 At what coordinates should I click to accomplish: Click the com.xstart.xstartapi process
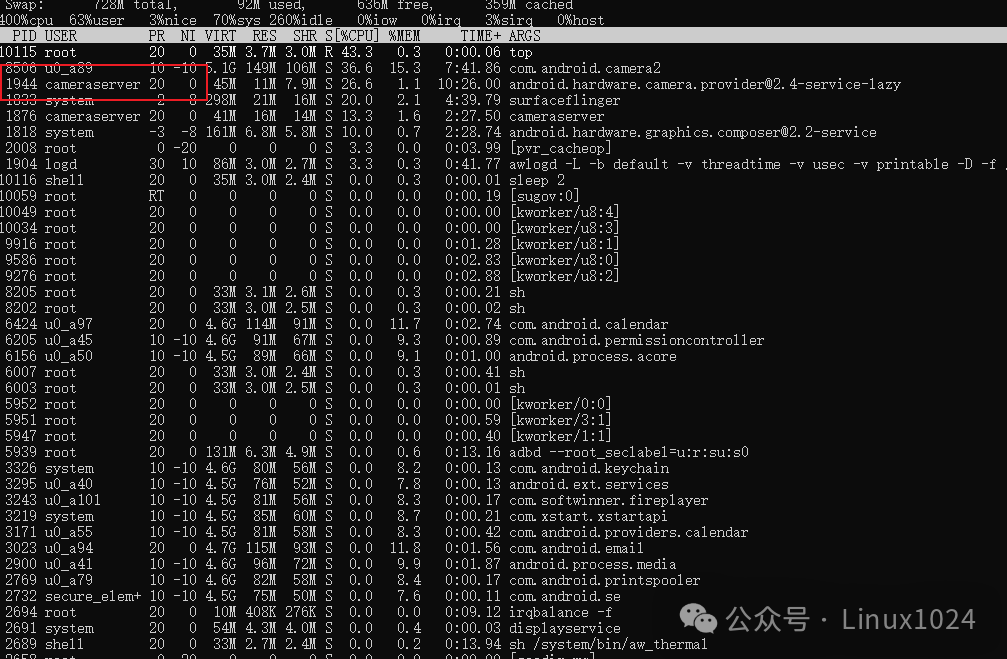(x=588, y=516)
